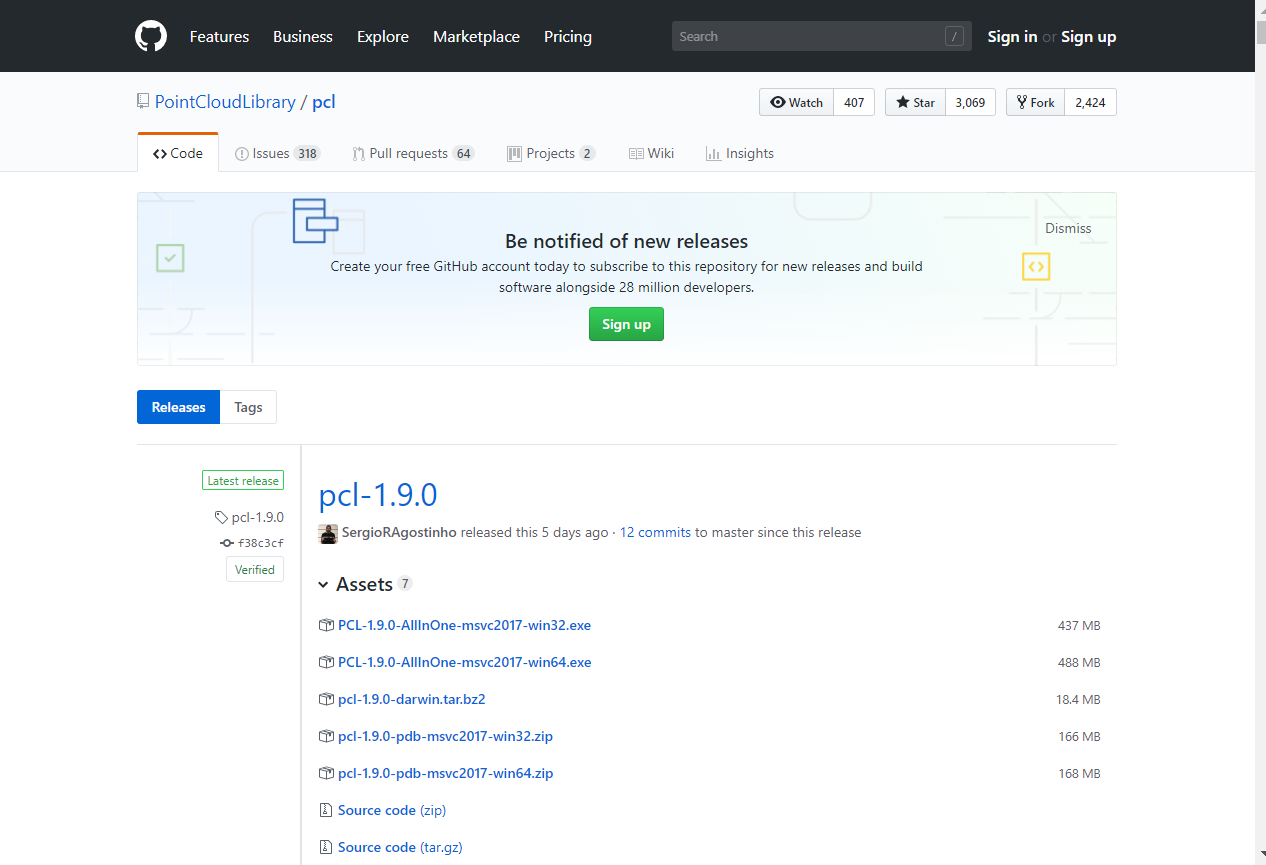Click the green Sign up button in banner
Screen dimensions: 1266x865
click(x=626, y=324)
